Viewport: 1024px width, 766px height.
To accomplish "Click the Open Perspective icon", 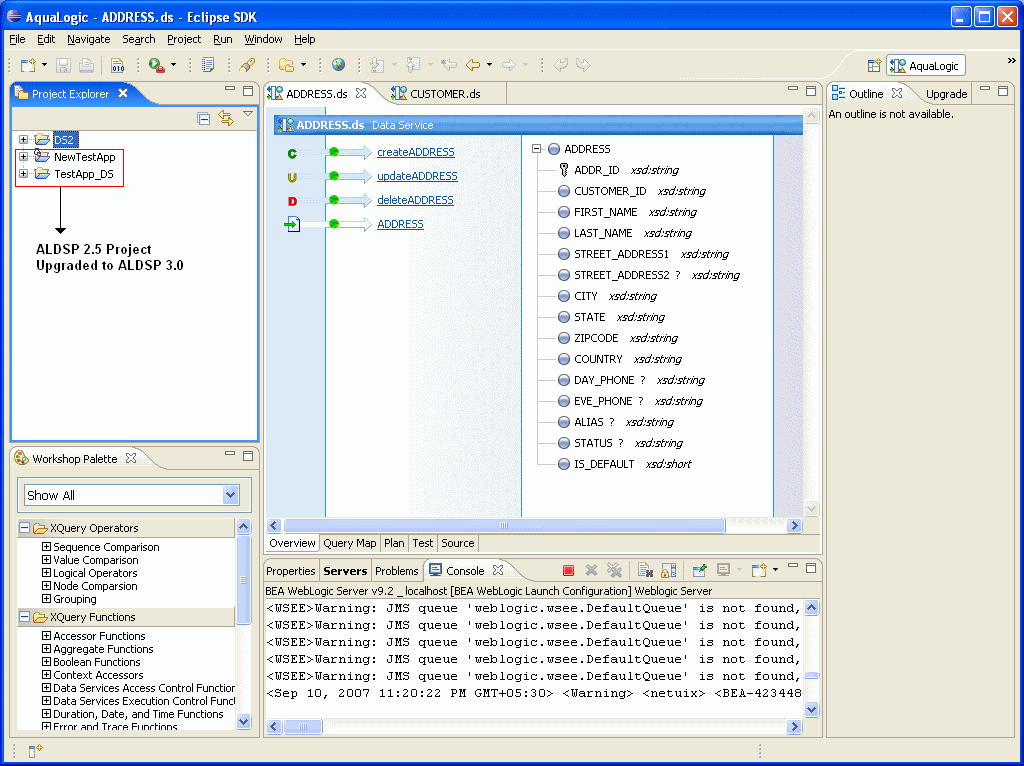I will (x=874, y=65).
